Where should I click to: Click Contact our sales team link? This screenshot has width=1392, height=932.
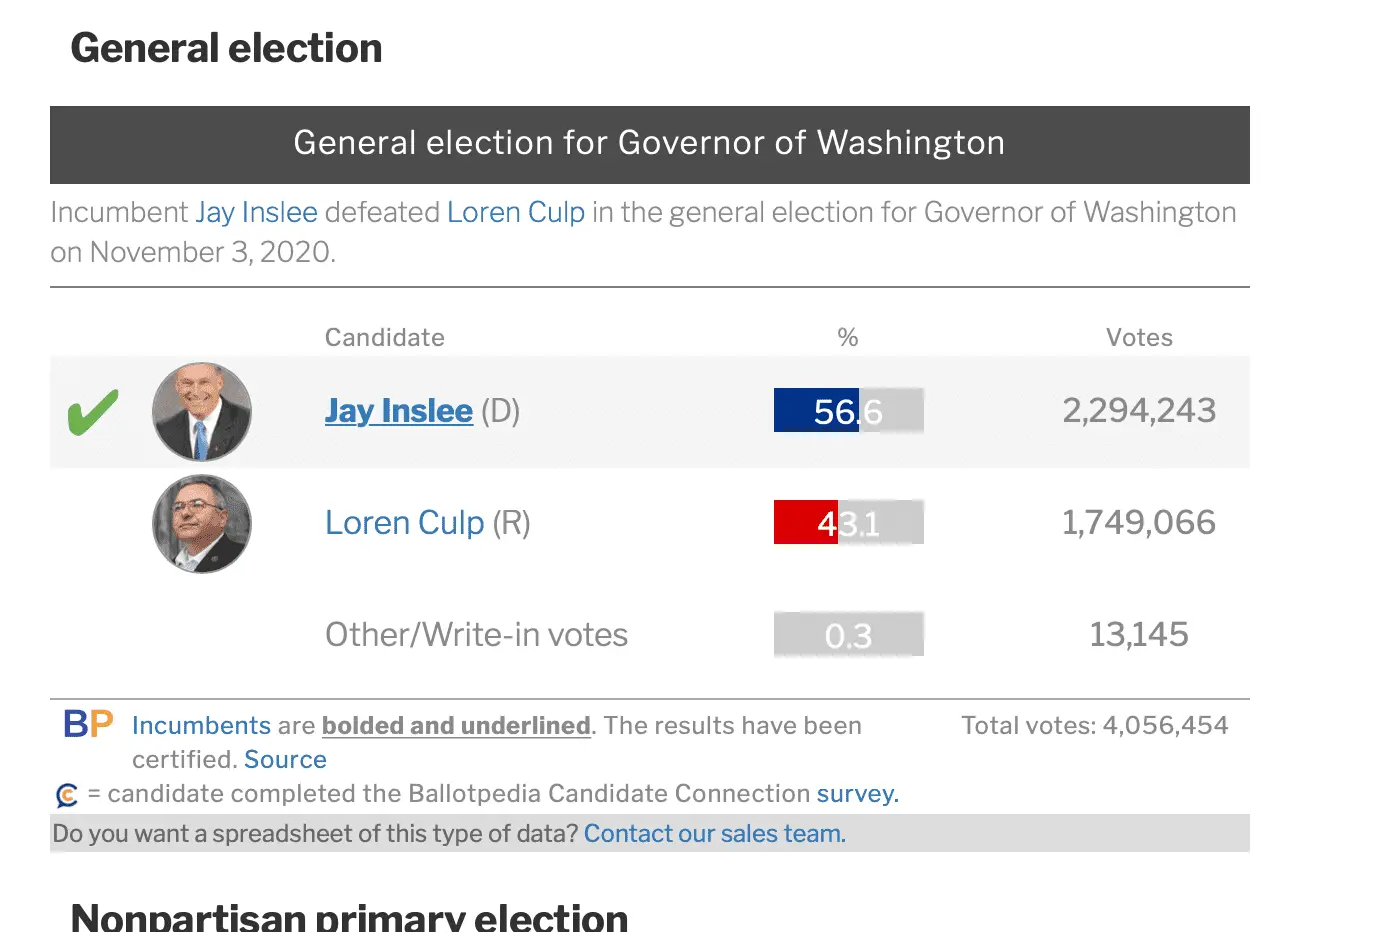click(714, 834)
